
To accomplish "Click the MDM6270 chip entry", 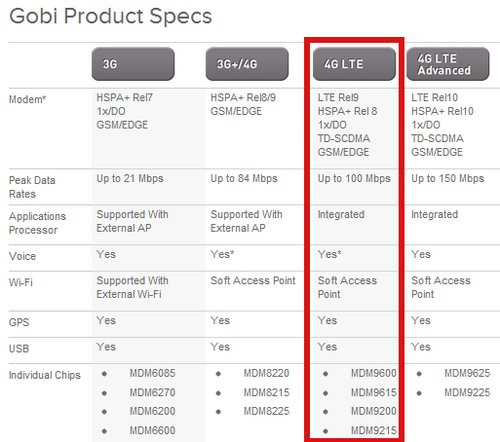I will pos(152,393).
